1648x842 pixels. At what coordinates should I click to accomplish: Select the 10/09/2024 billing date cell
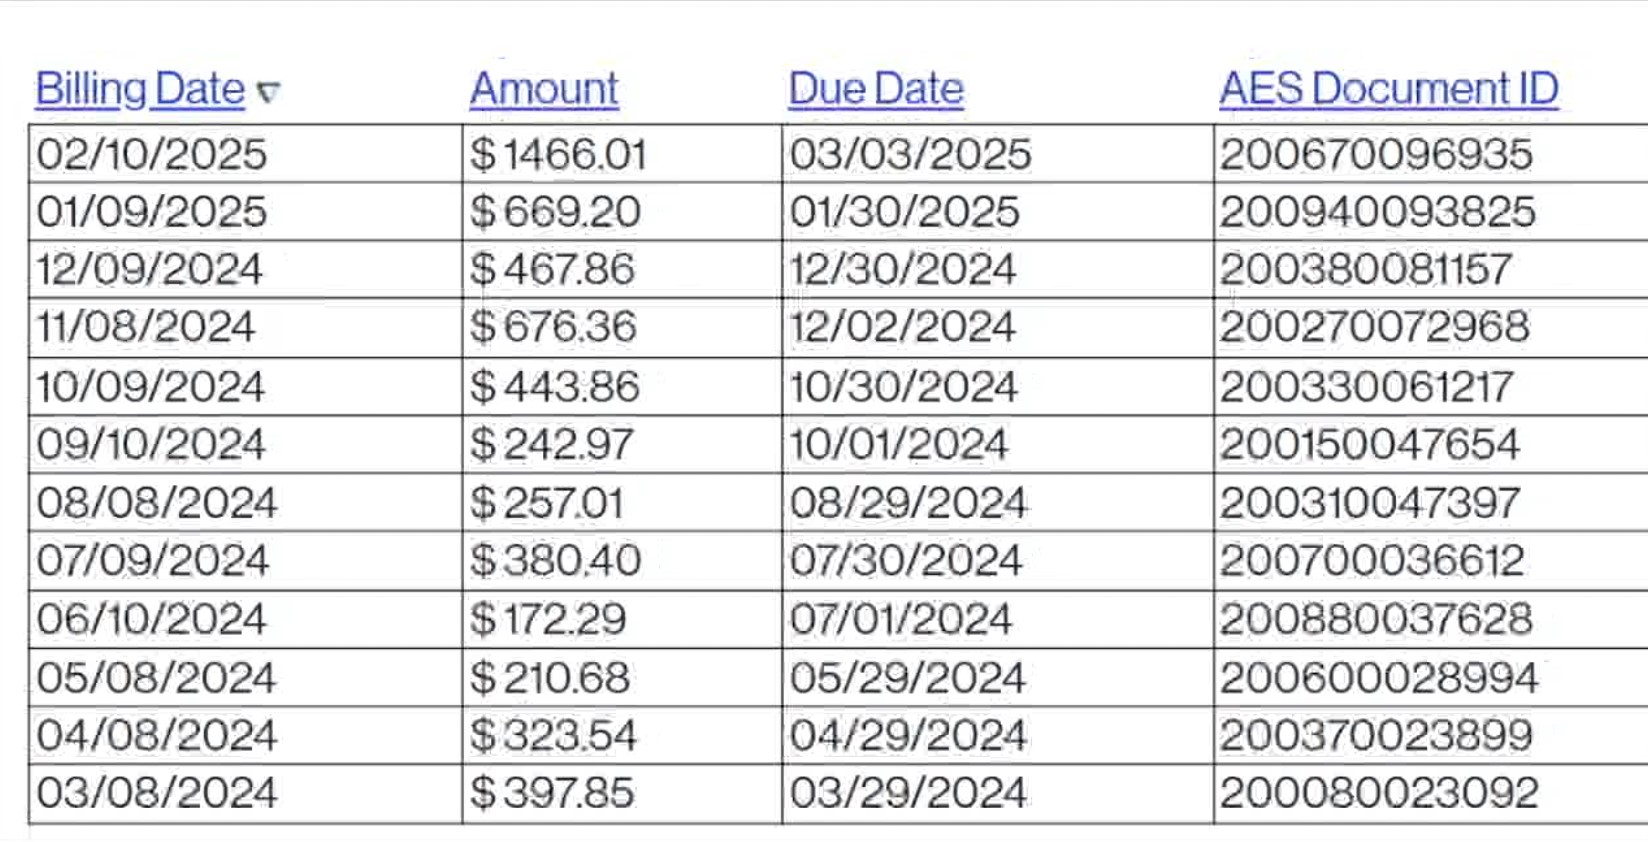coord(246,387)
